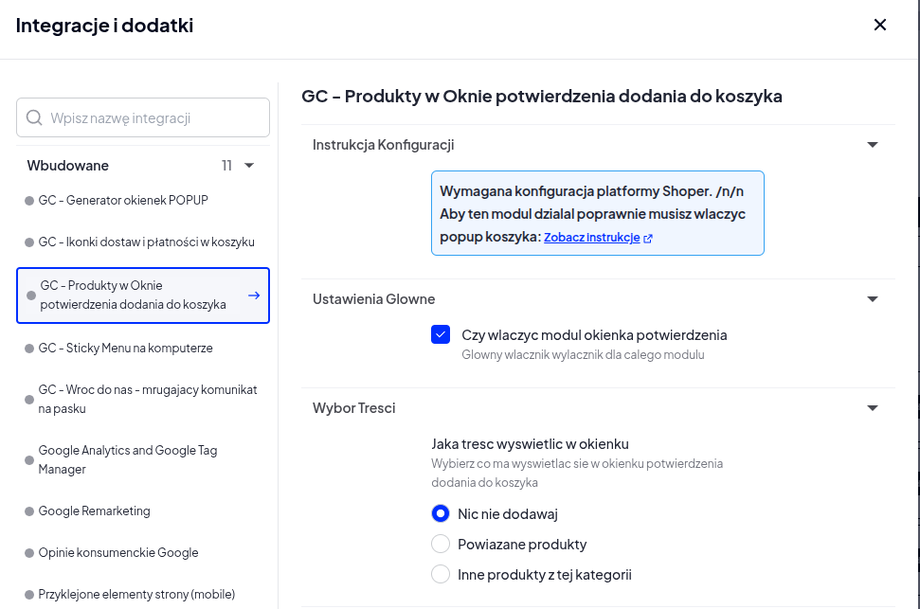Collapse the Instrukcja Konfiguracji section
920x609 pixels.
pyautogui.click(x=872, y=145)
